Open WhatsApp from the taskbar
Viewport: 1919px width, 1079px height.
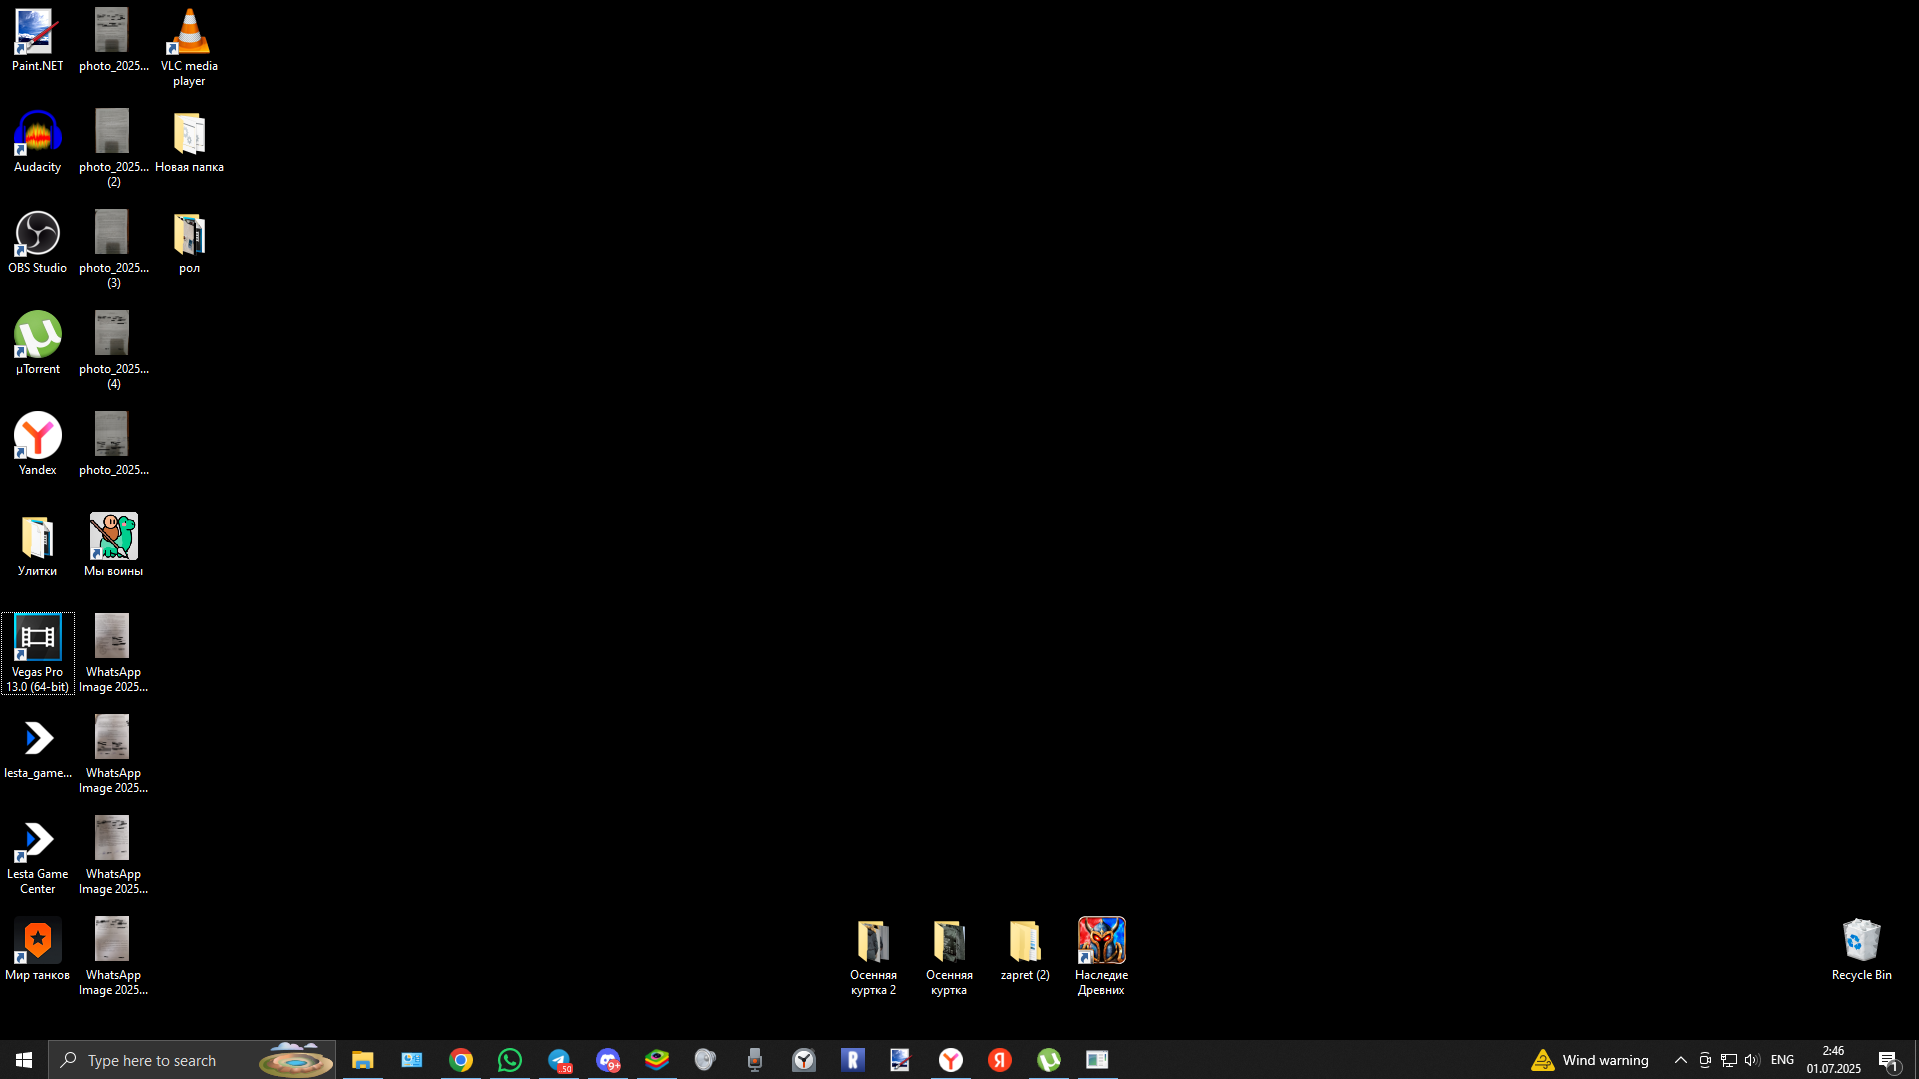[x=509, y=1060]
